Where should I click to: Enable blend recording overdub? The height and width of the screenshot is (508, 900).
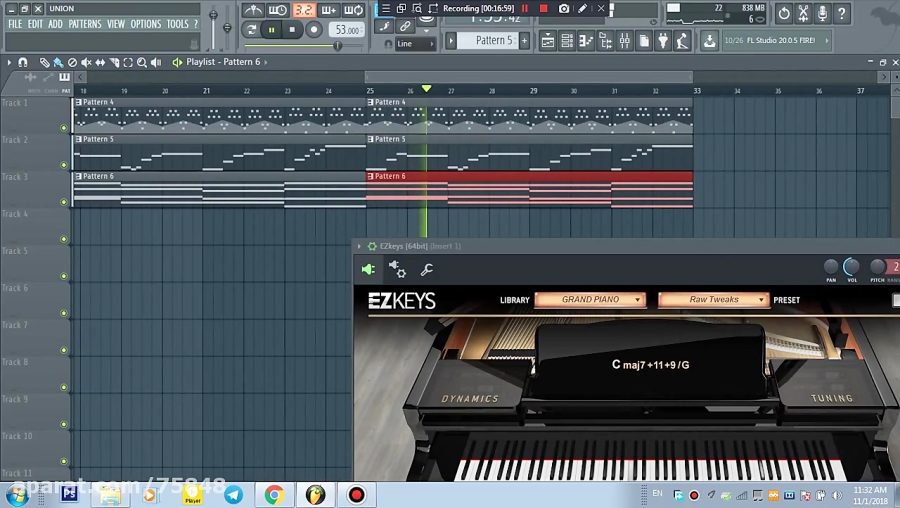tap(328, 10)
